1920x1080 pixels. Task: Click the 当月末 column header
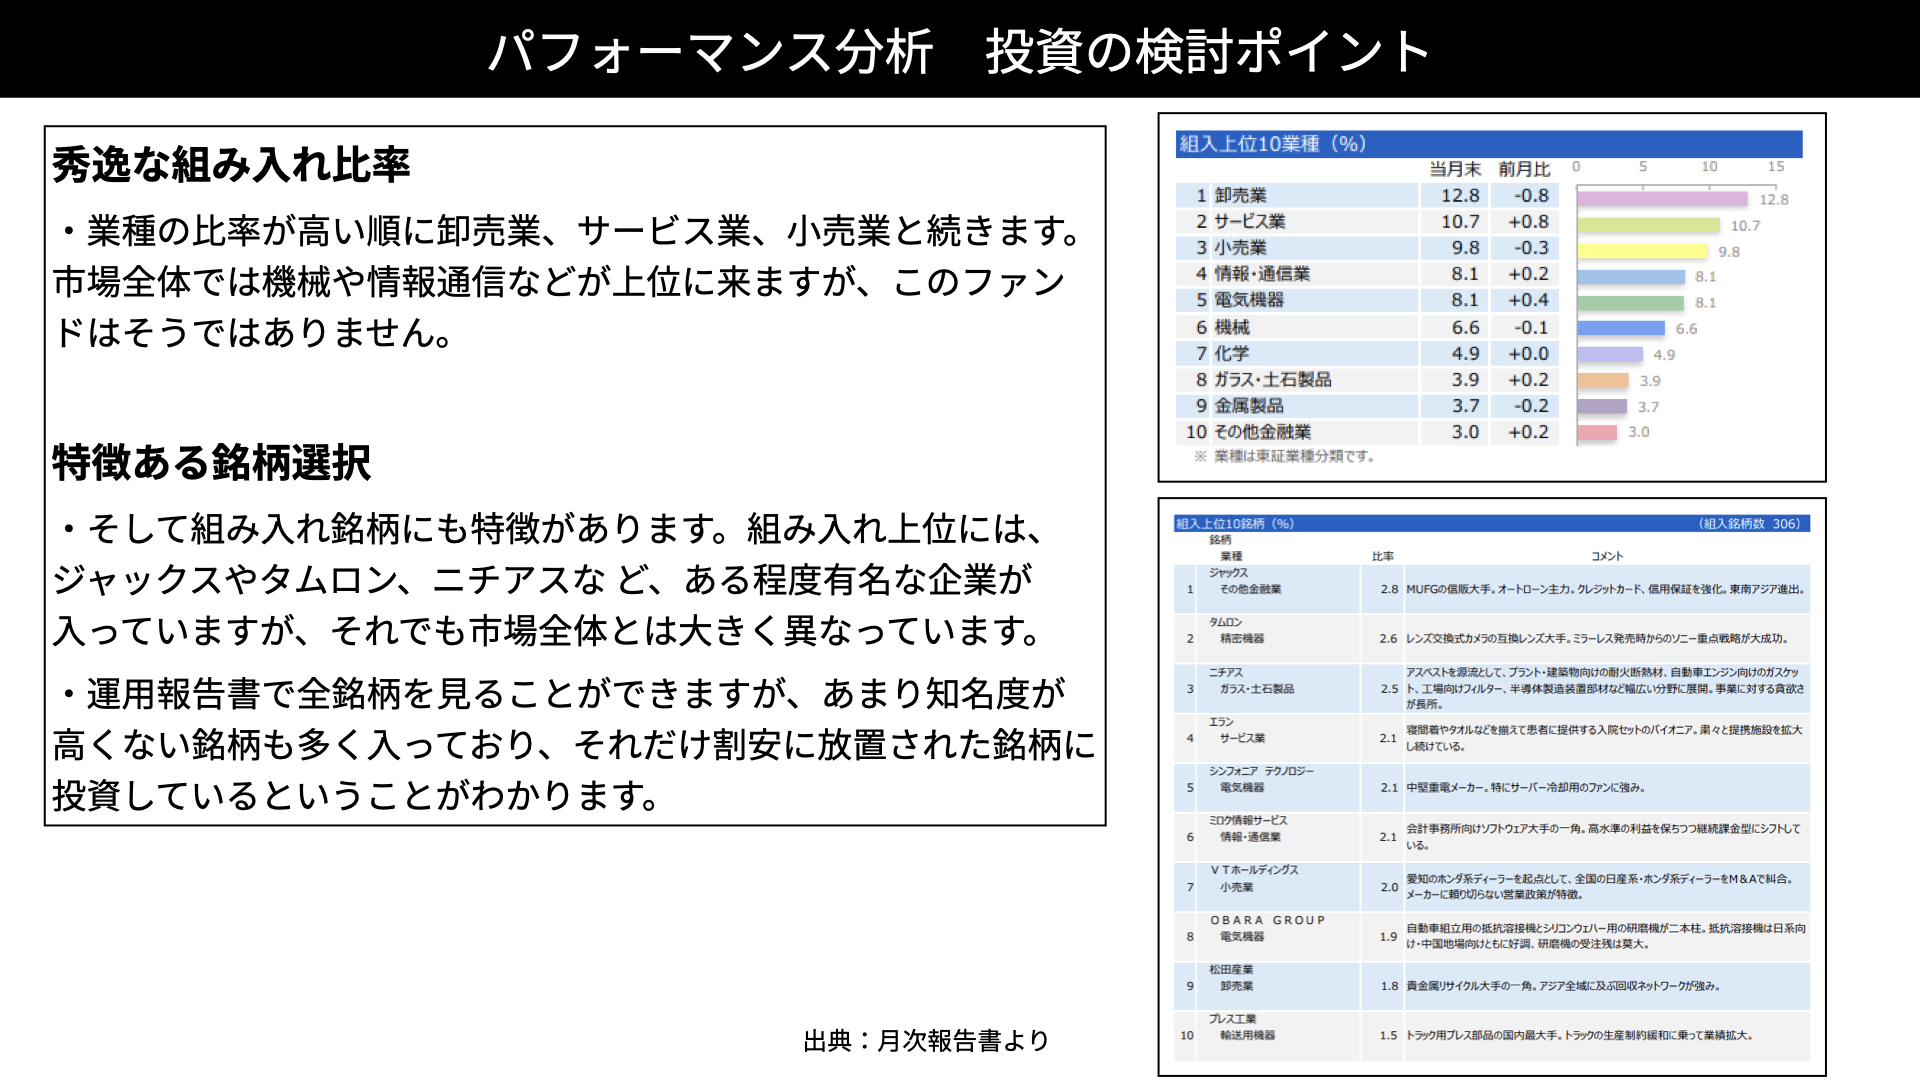[x=1454, y=169]
